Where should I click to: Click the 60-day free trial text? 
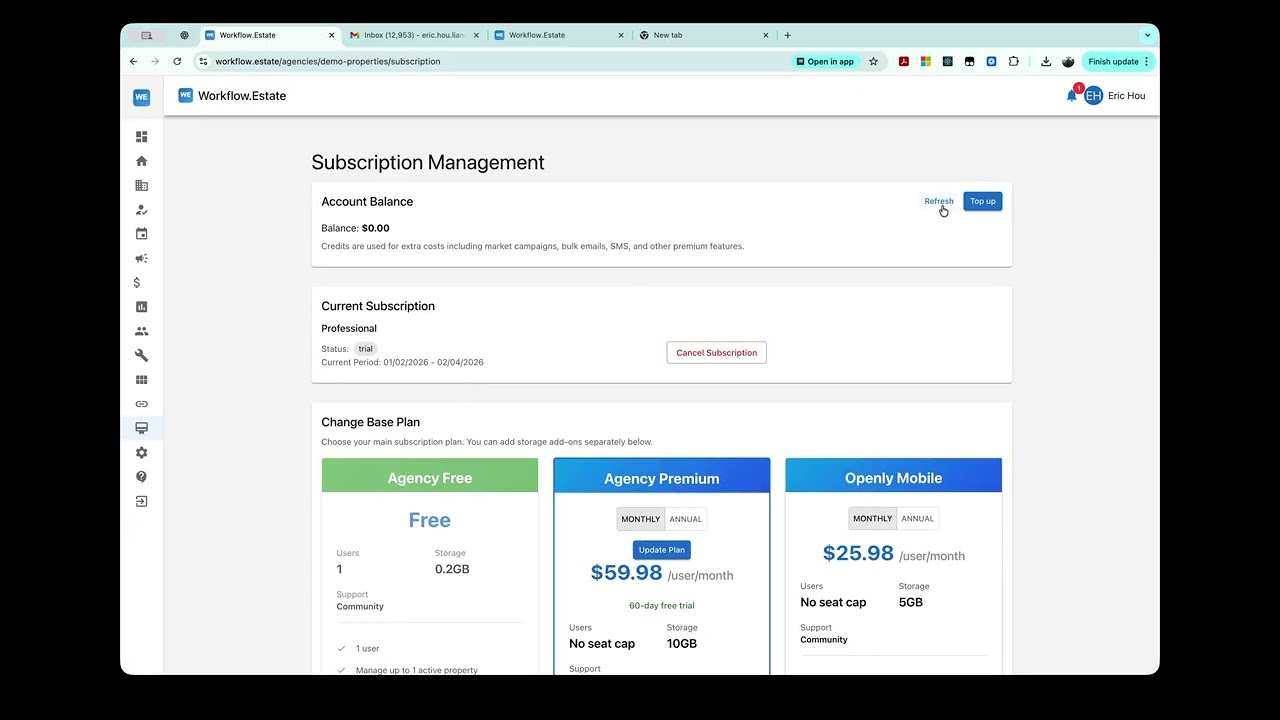pos(662,606)
